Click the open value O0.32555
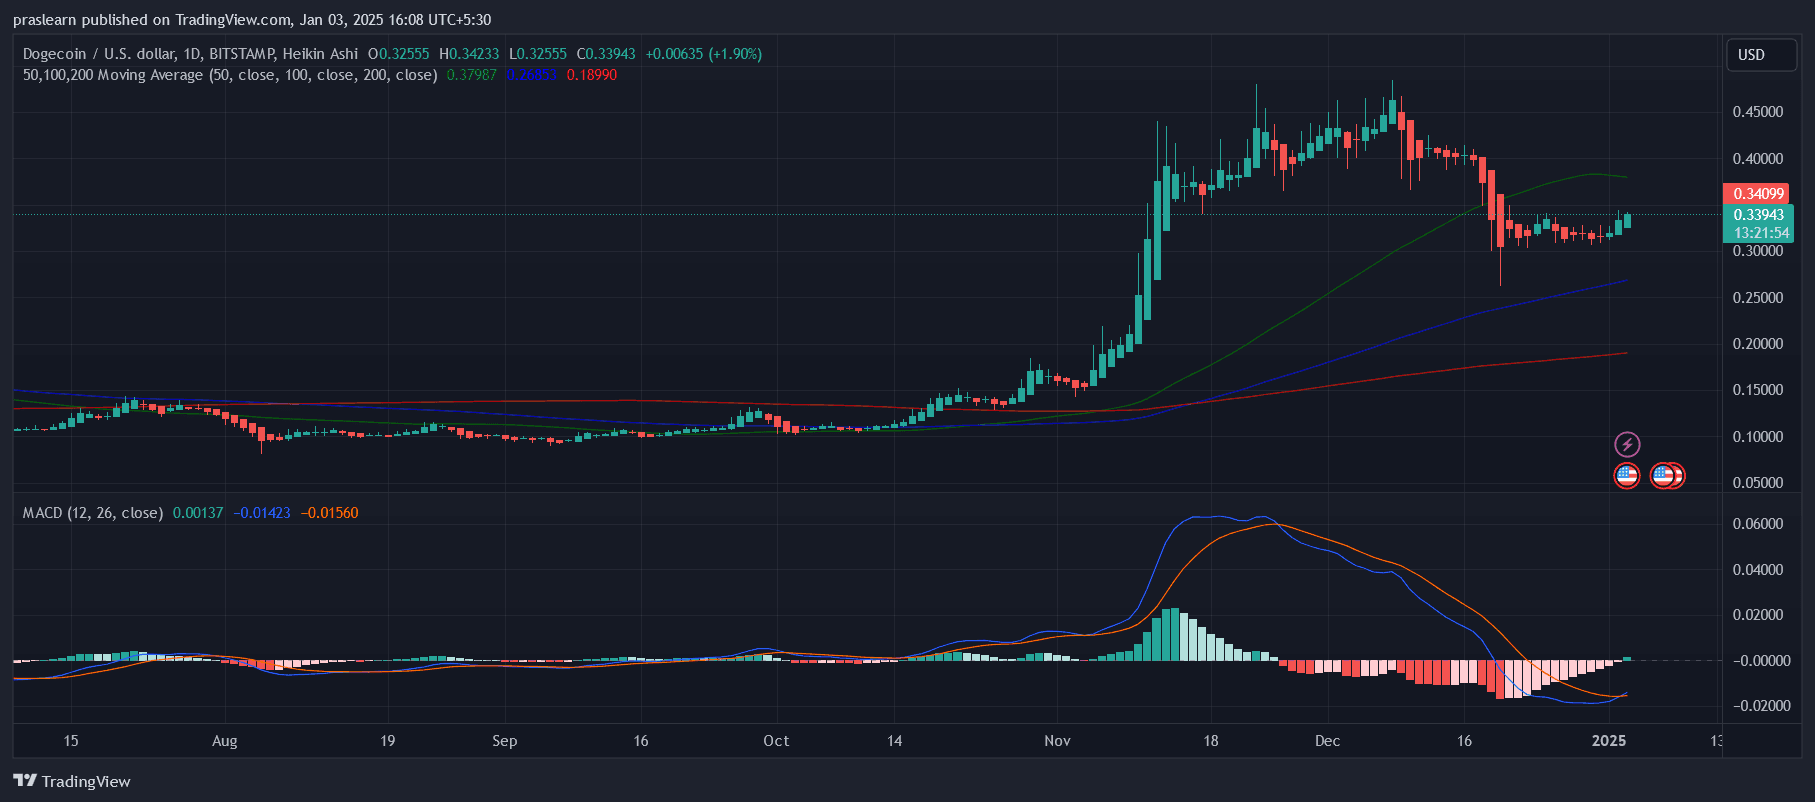Viewport: 1815px width, 802px height. click(399, 54)
